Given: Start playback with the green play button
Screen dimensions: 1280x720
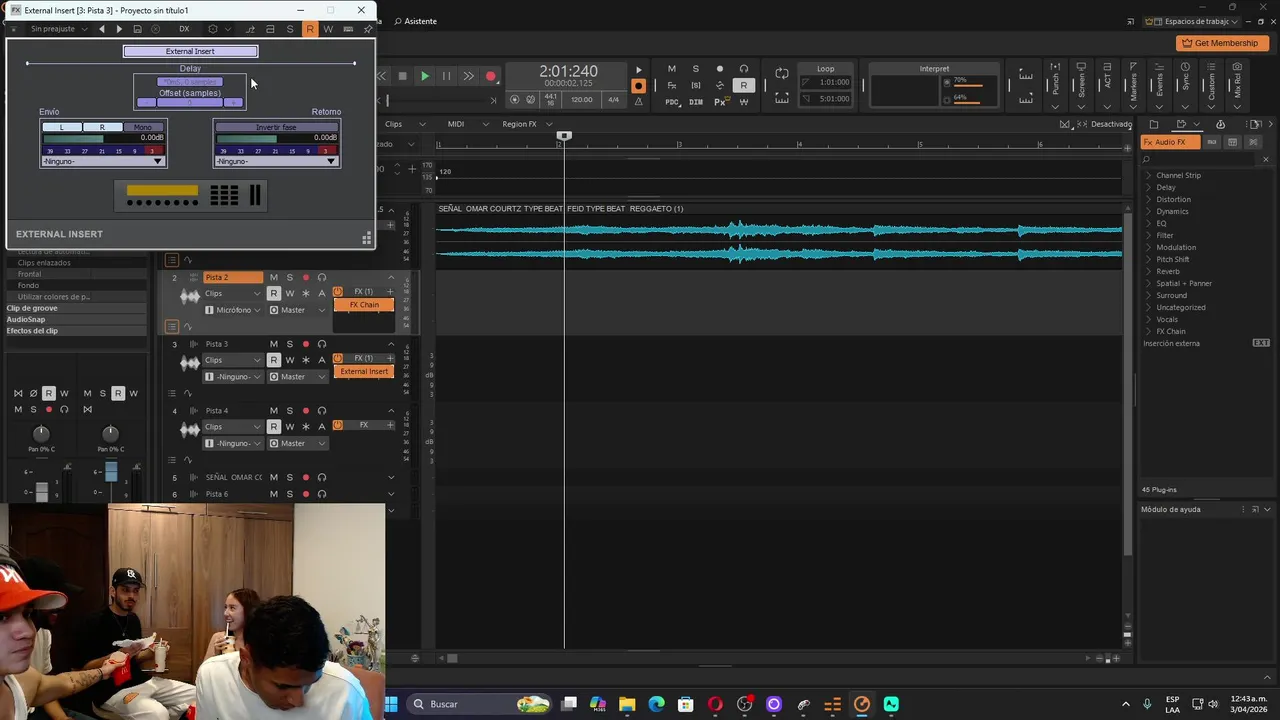Looking at the screenshot, I should click(425, 76).
